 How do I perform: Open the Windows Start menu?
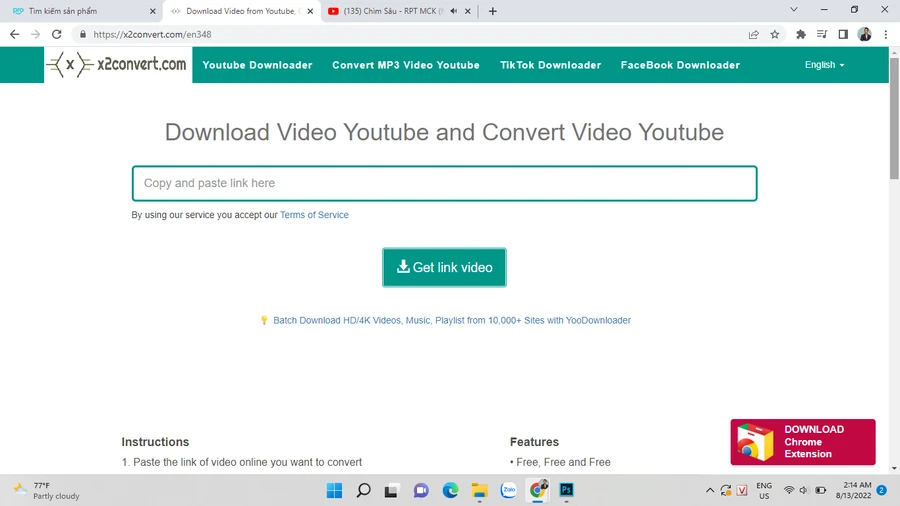tap(334, 491)
